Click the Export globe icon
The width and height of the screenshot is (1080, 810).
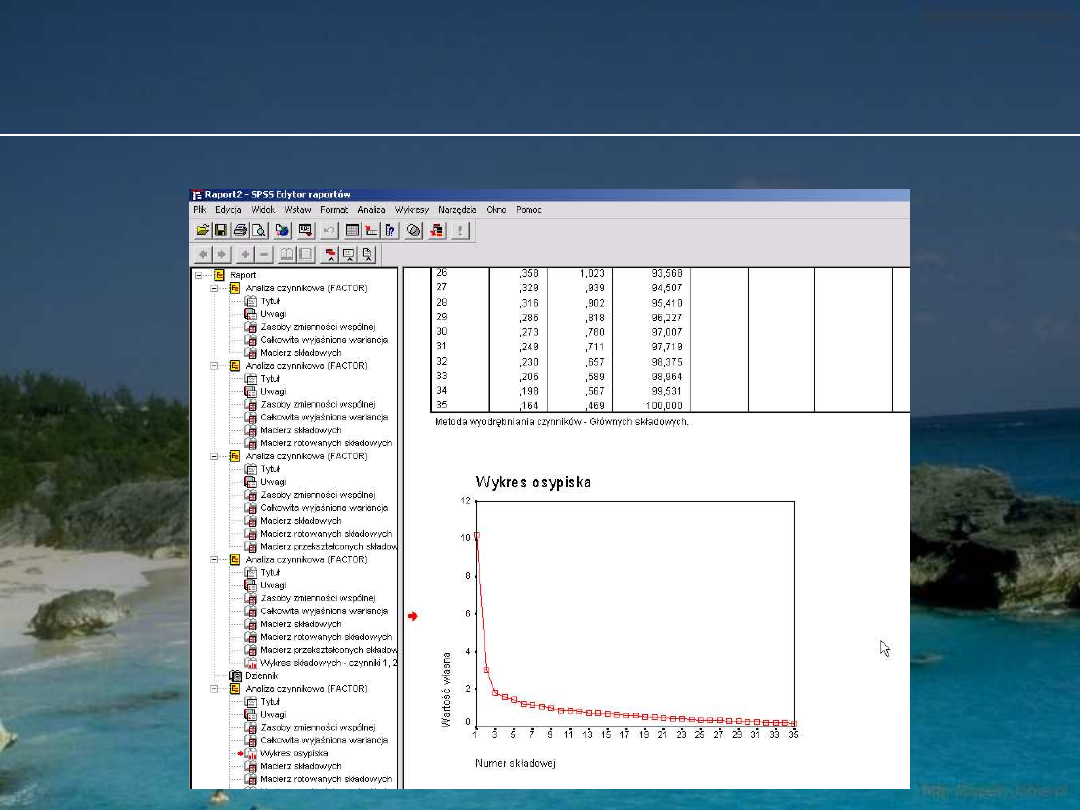coord(282,230)
